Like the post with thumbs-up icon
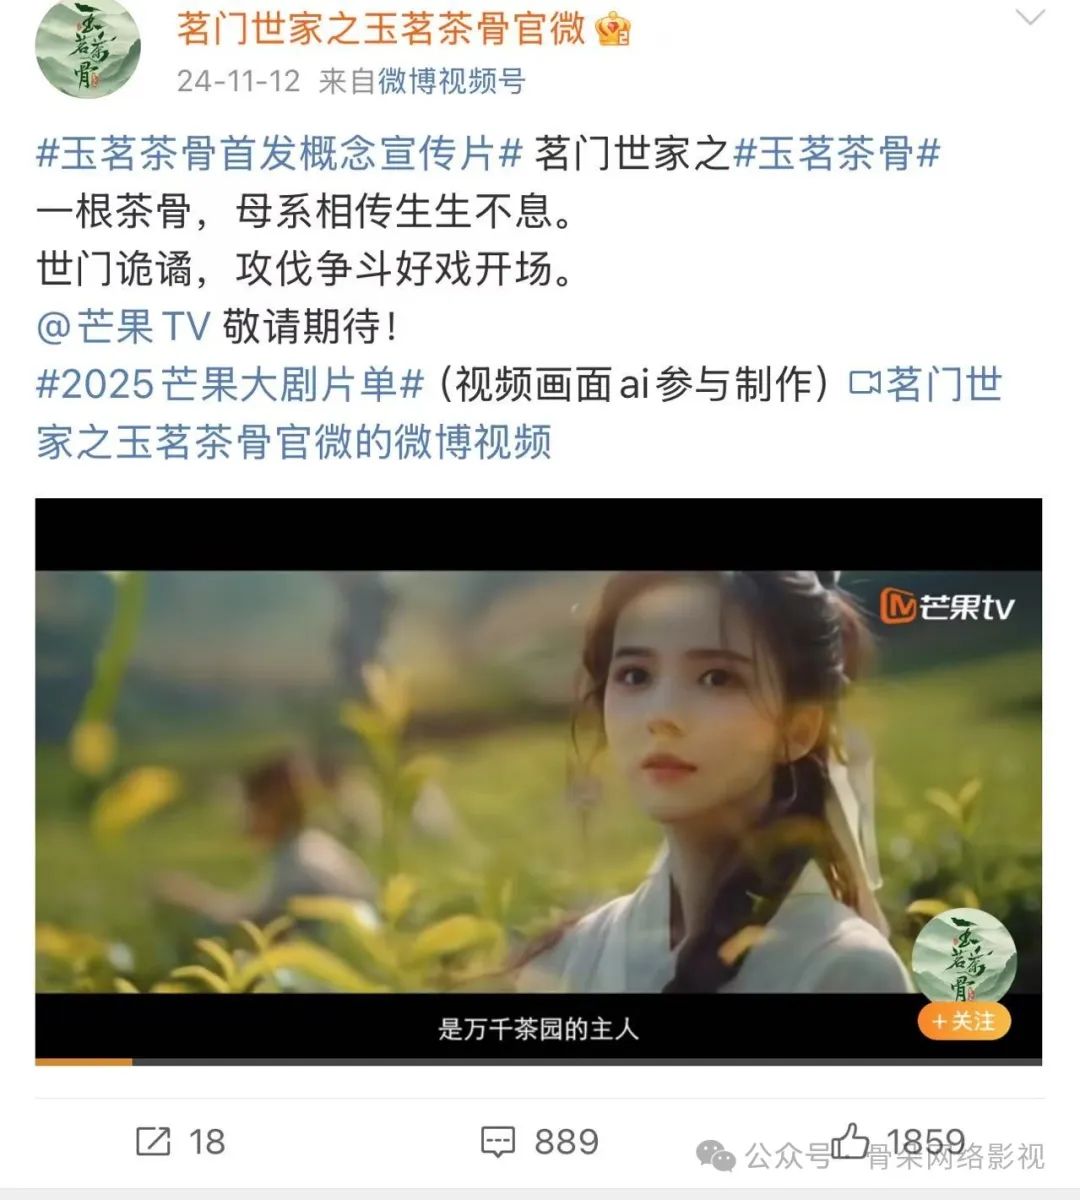 point(850,1139)
